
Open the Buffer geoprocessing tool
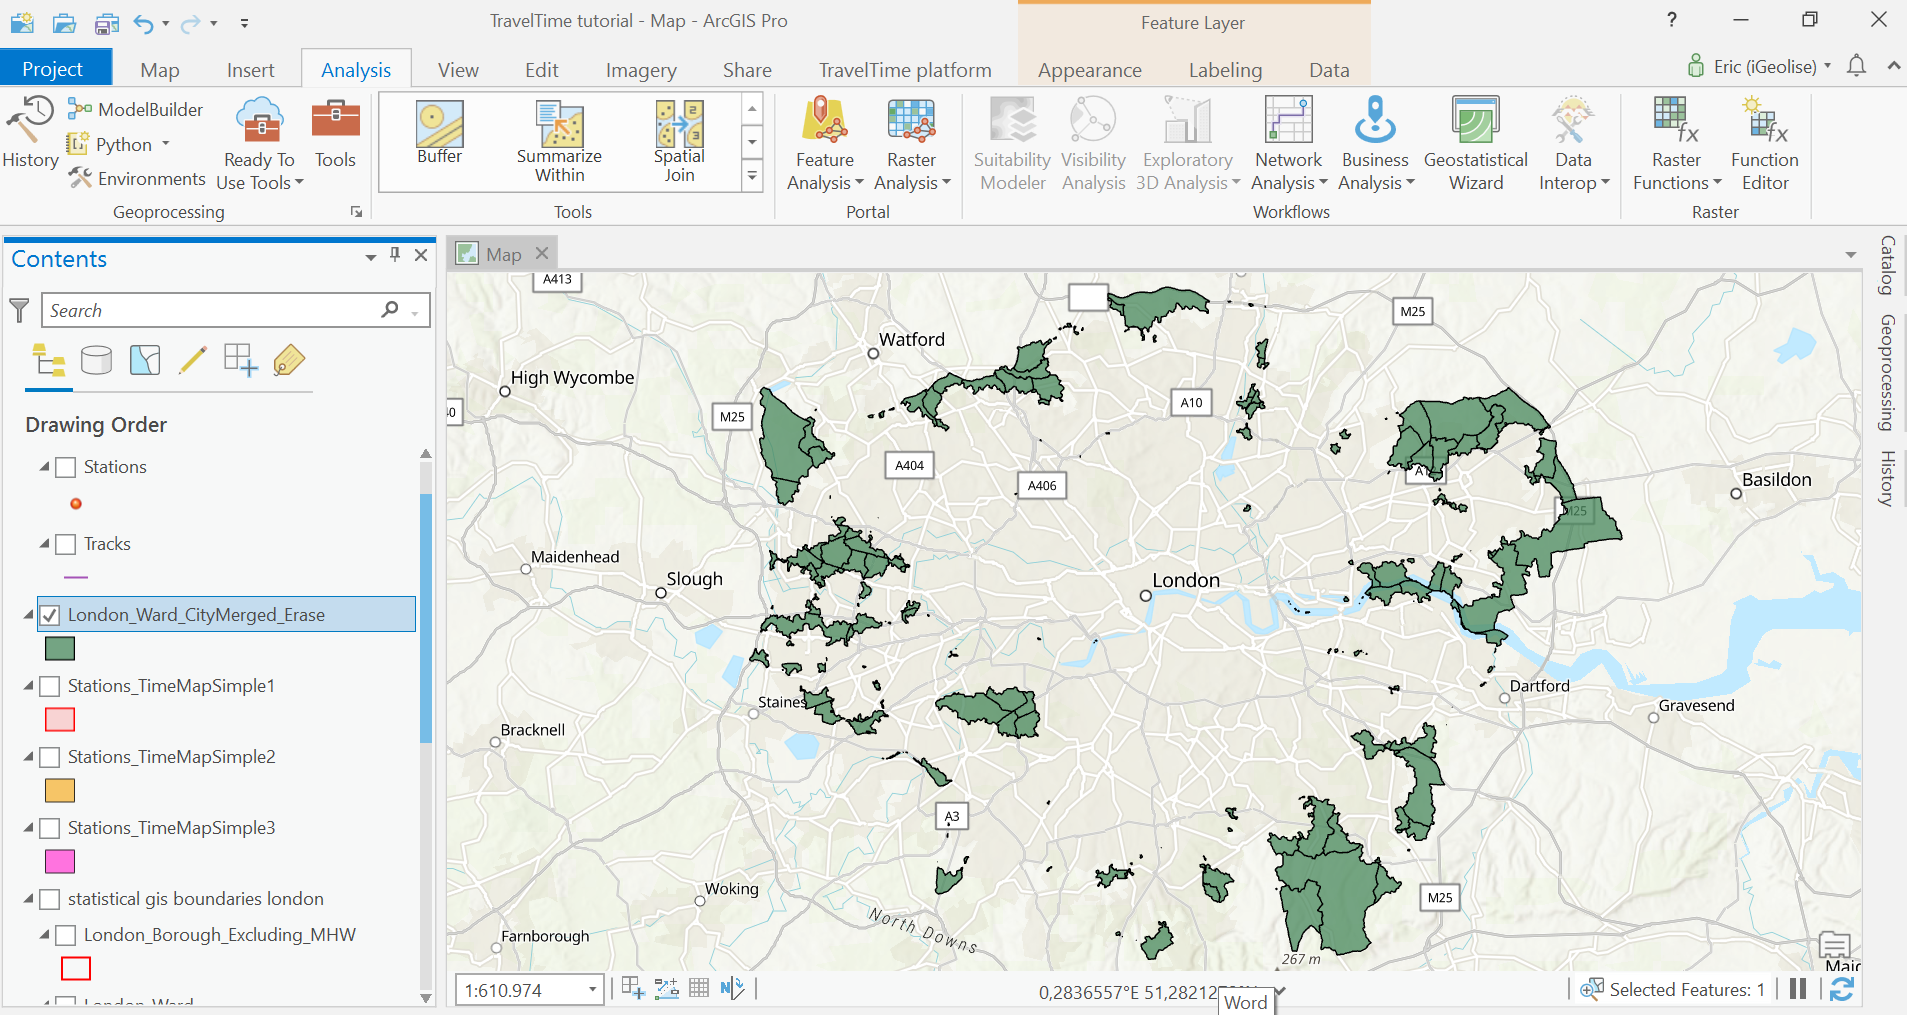click(x=439, y=140)
